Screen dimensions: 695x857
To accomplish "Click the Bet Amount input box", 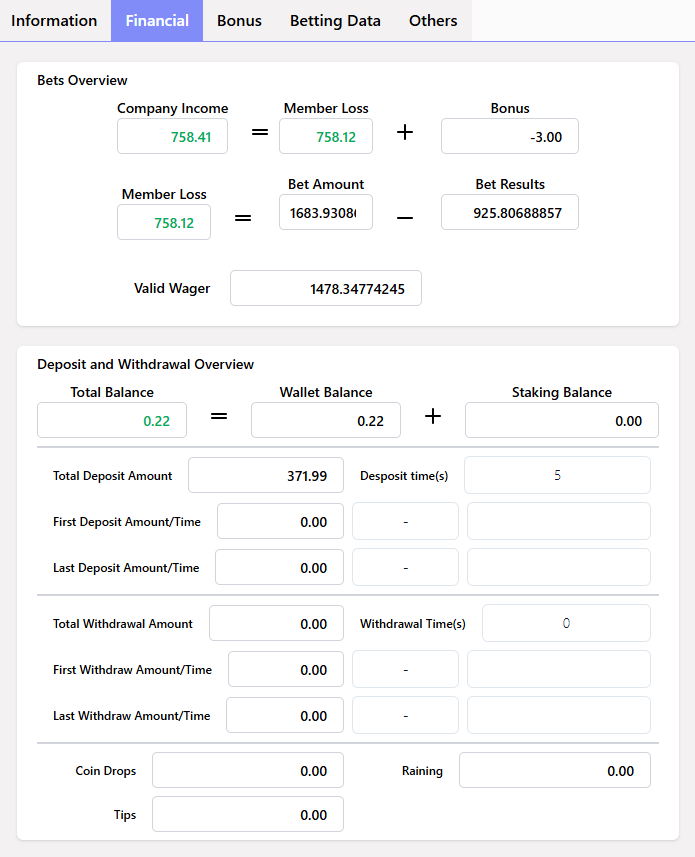I will pyautogui.click(x=325, y=212).
